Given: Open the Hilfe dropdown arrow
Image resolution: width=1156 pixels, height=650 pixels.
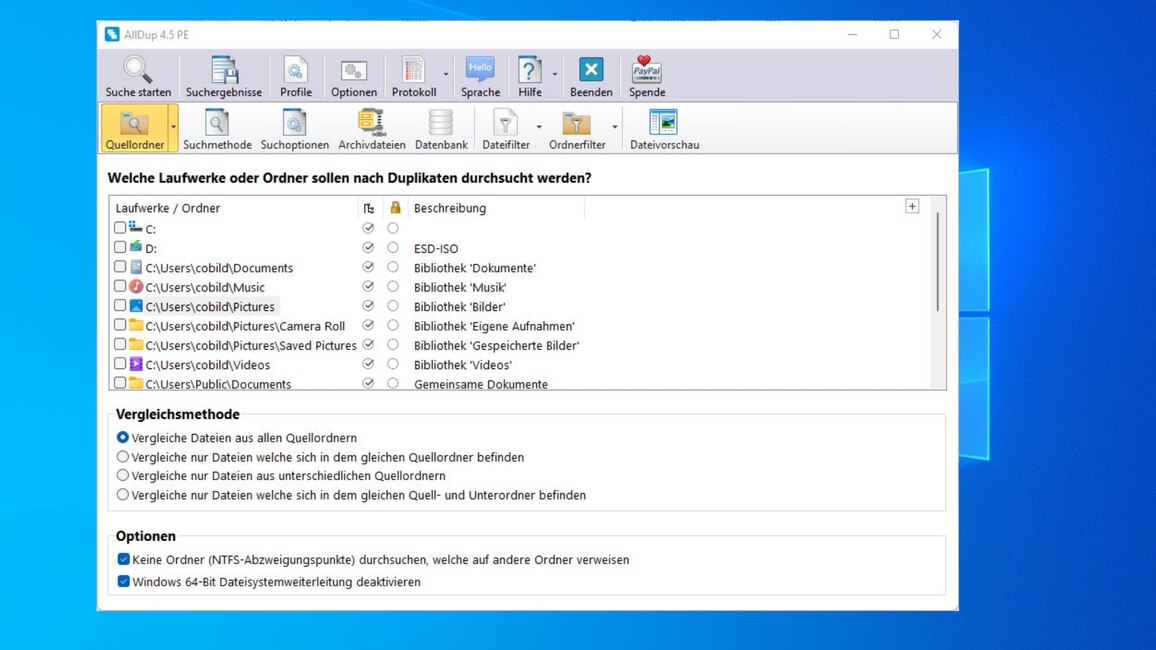Looking at the screenshot, I should point(555,74).
